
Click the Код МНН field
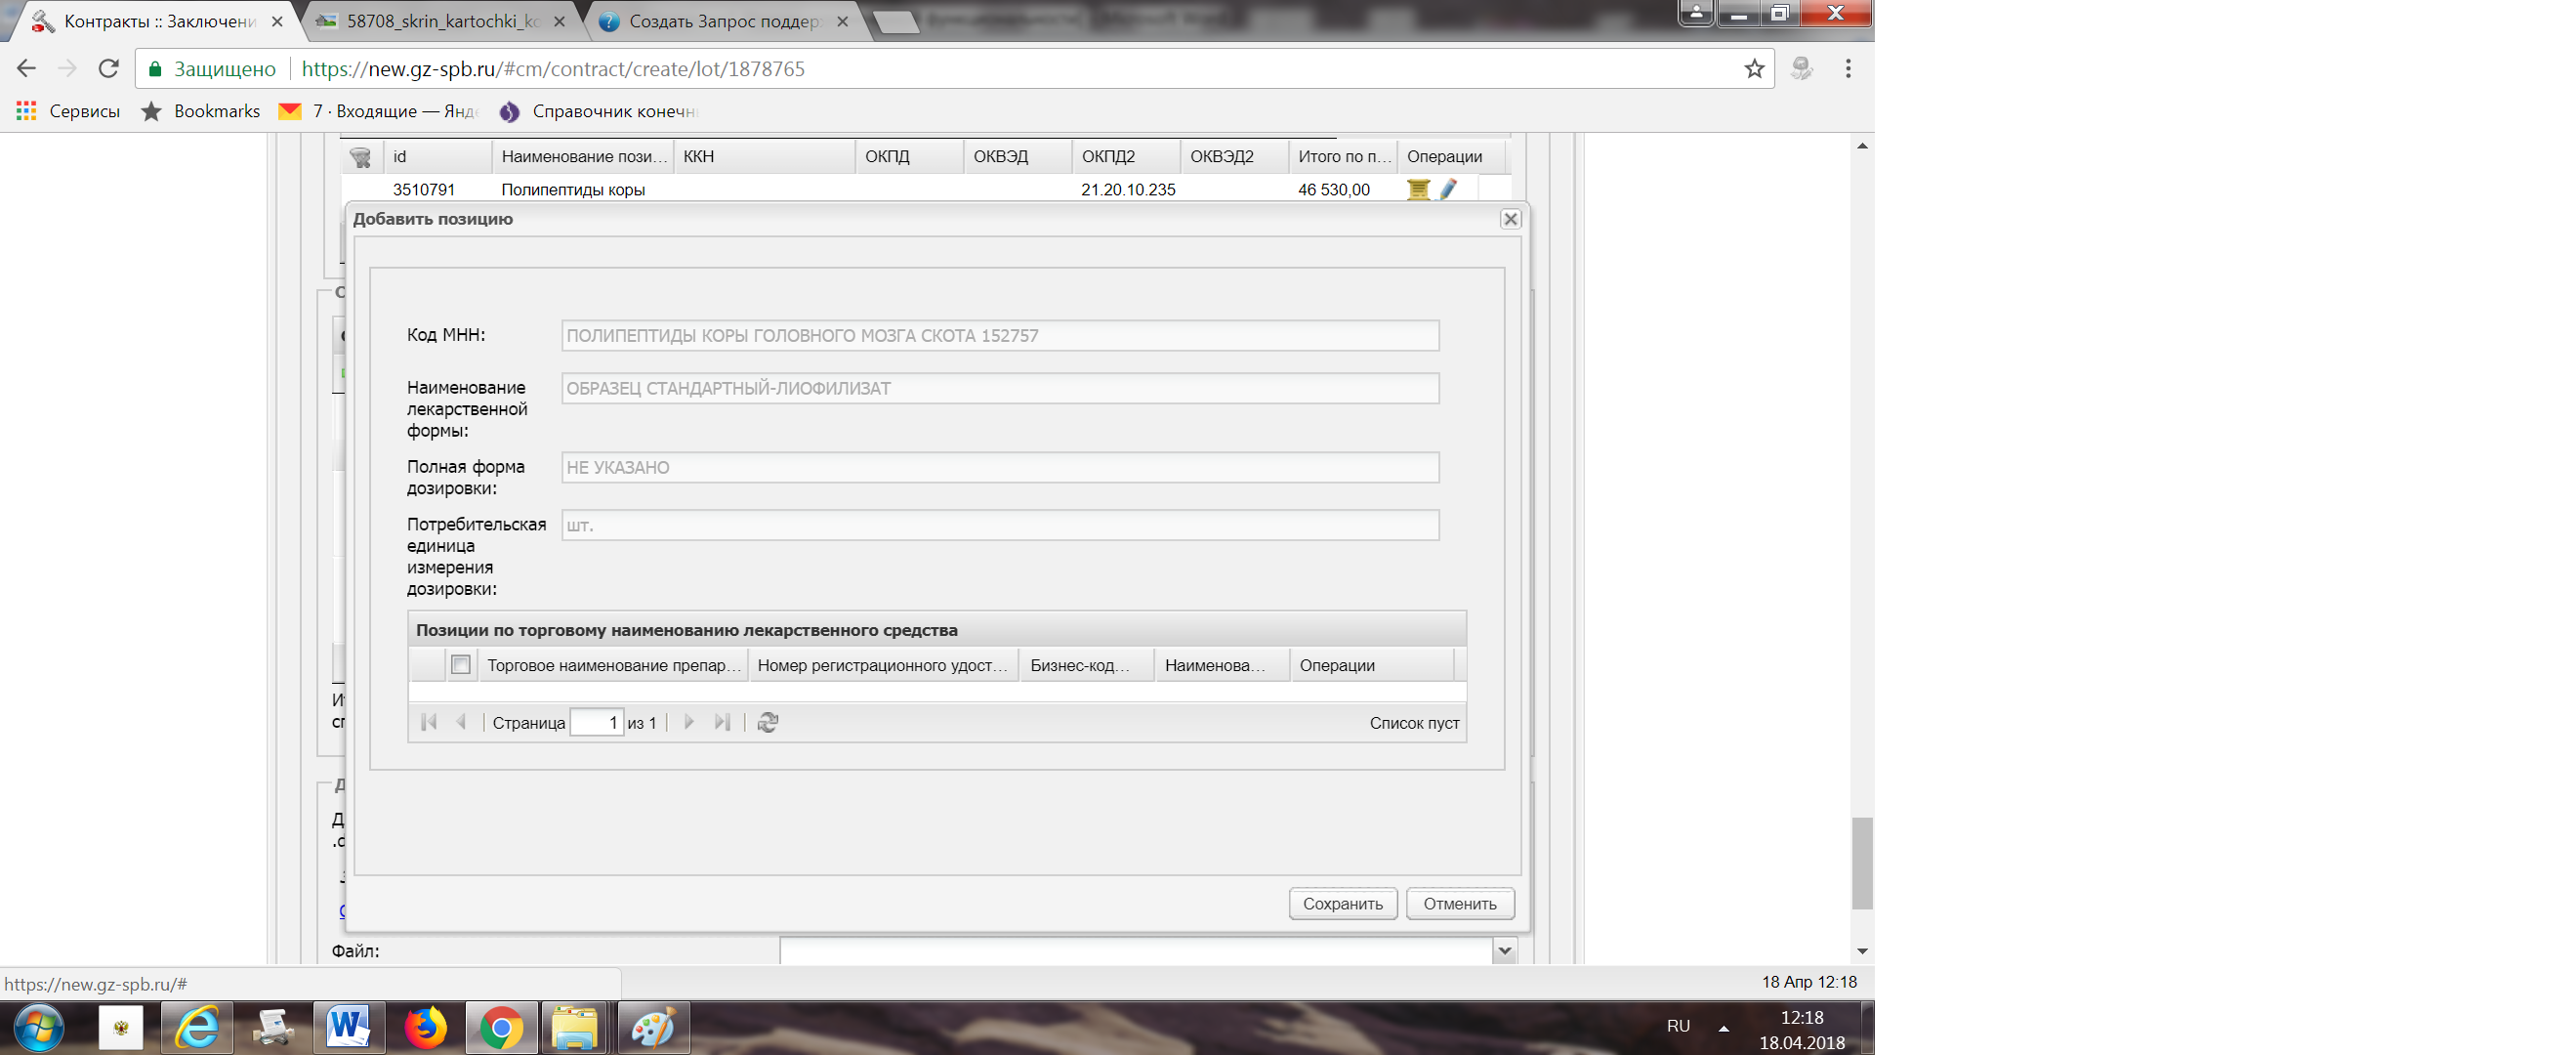click(x=1000, y=336)
